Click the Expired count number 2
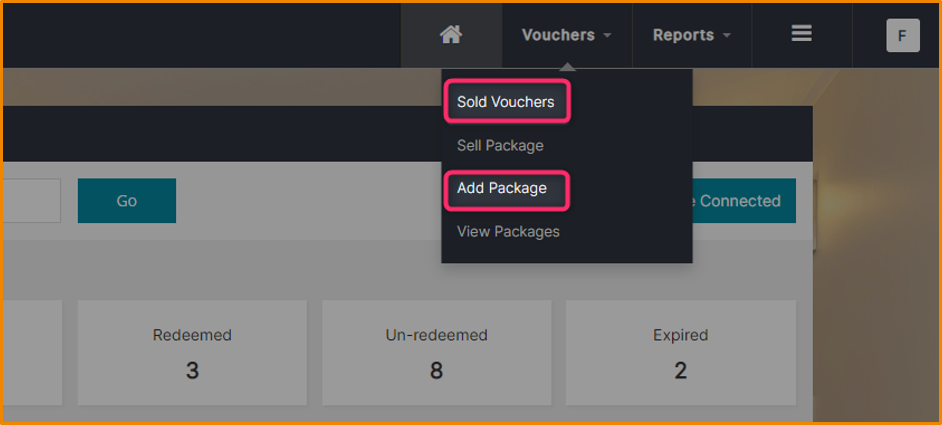 coord(680,370)
